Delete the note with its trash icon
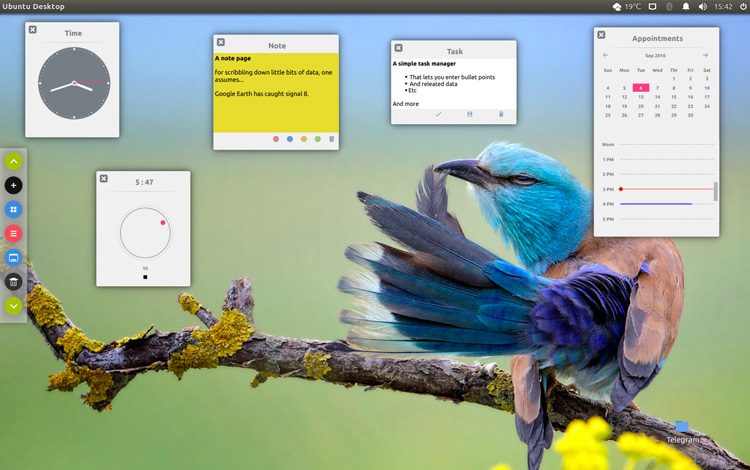750x470 pixels. (331, 139)
